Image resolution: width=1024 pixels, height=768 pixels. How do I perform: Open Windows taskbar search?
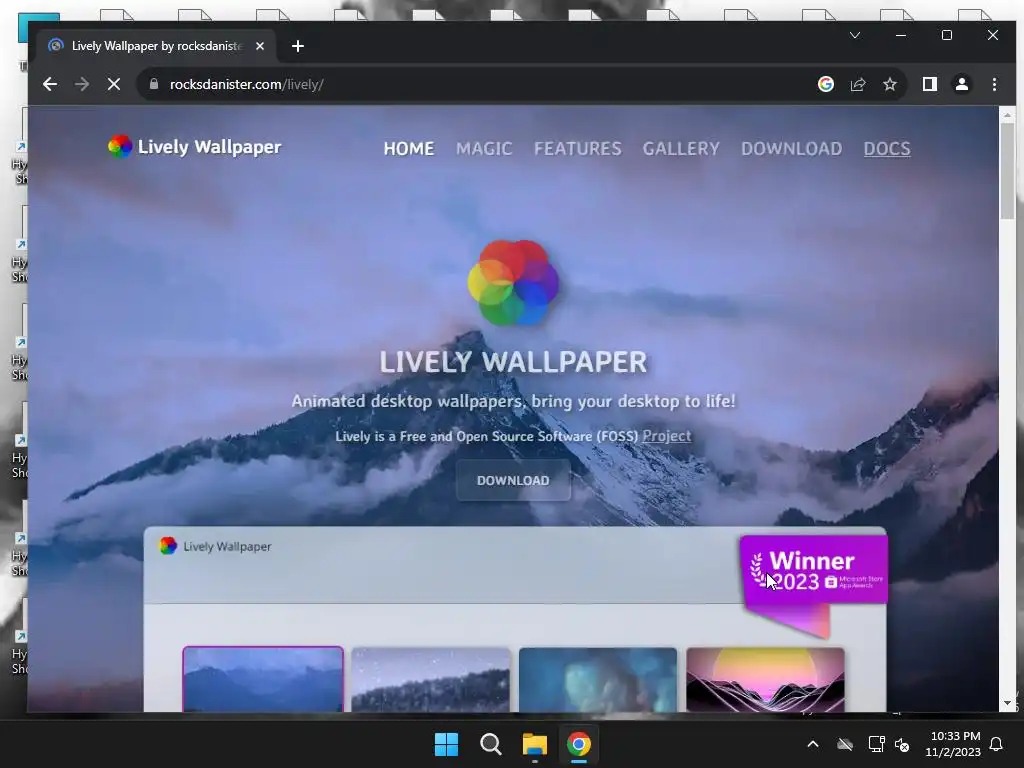point(490,744)
